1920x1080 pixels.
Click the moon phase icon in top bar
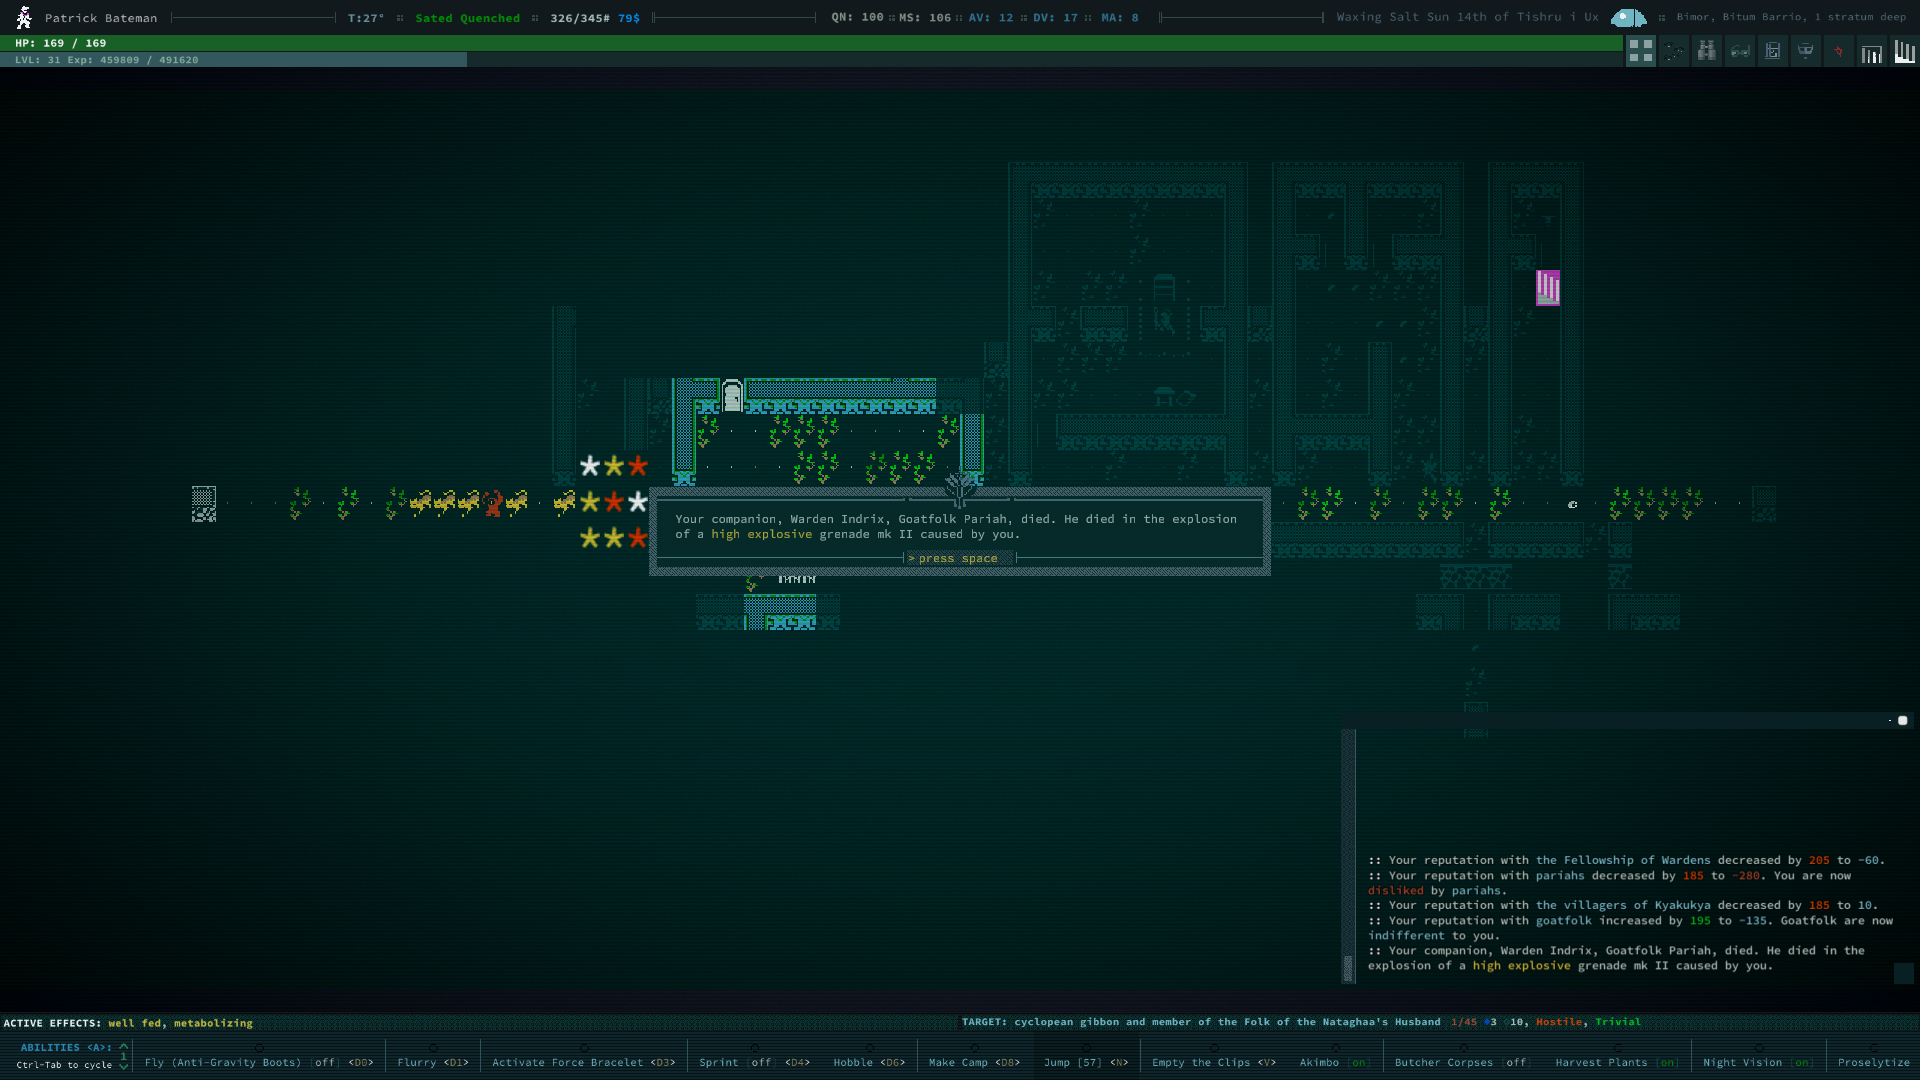(x=1628, y=18)
